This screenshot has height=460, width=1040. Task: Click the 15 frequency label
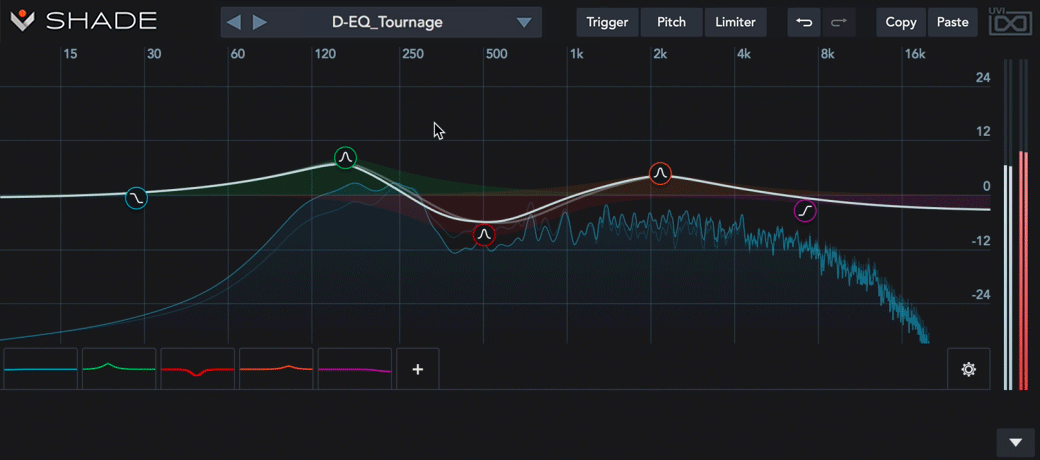point(70,54)
